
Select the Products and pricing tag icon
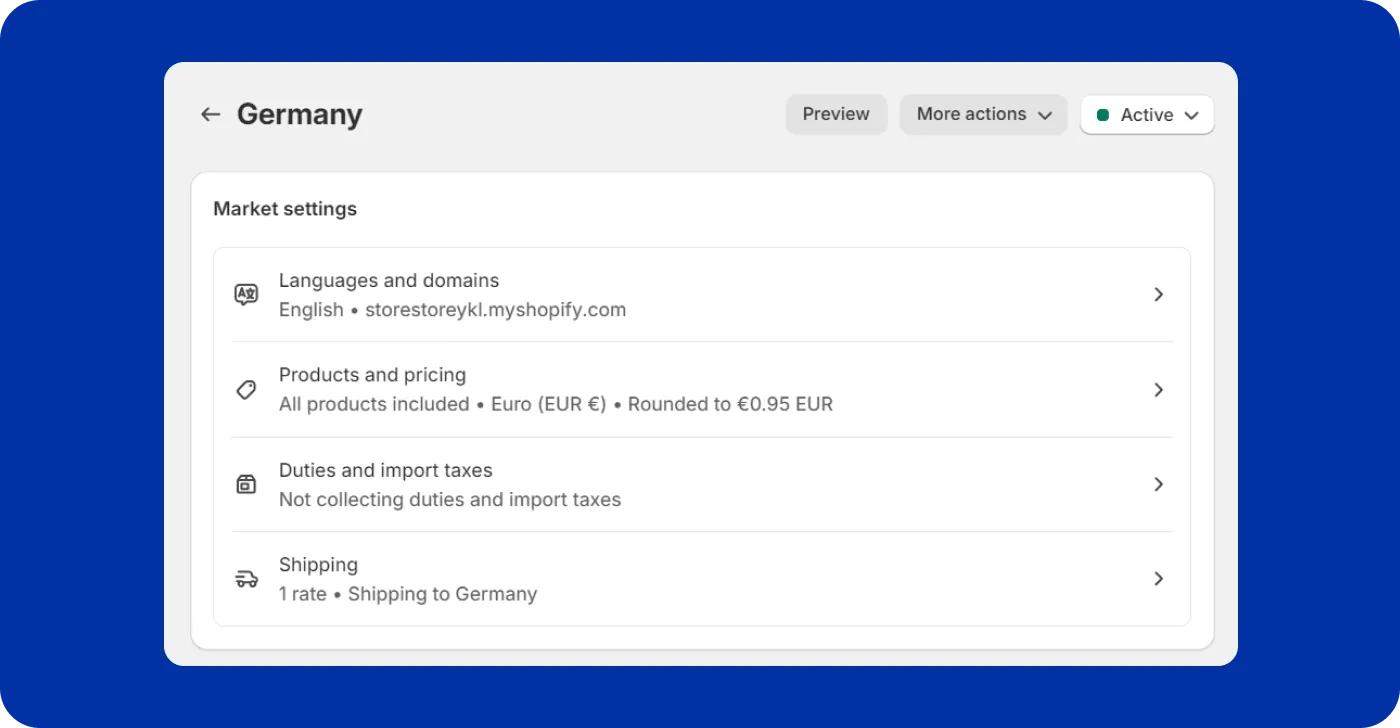pyautogui.click(x=246, y=389)
